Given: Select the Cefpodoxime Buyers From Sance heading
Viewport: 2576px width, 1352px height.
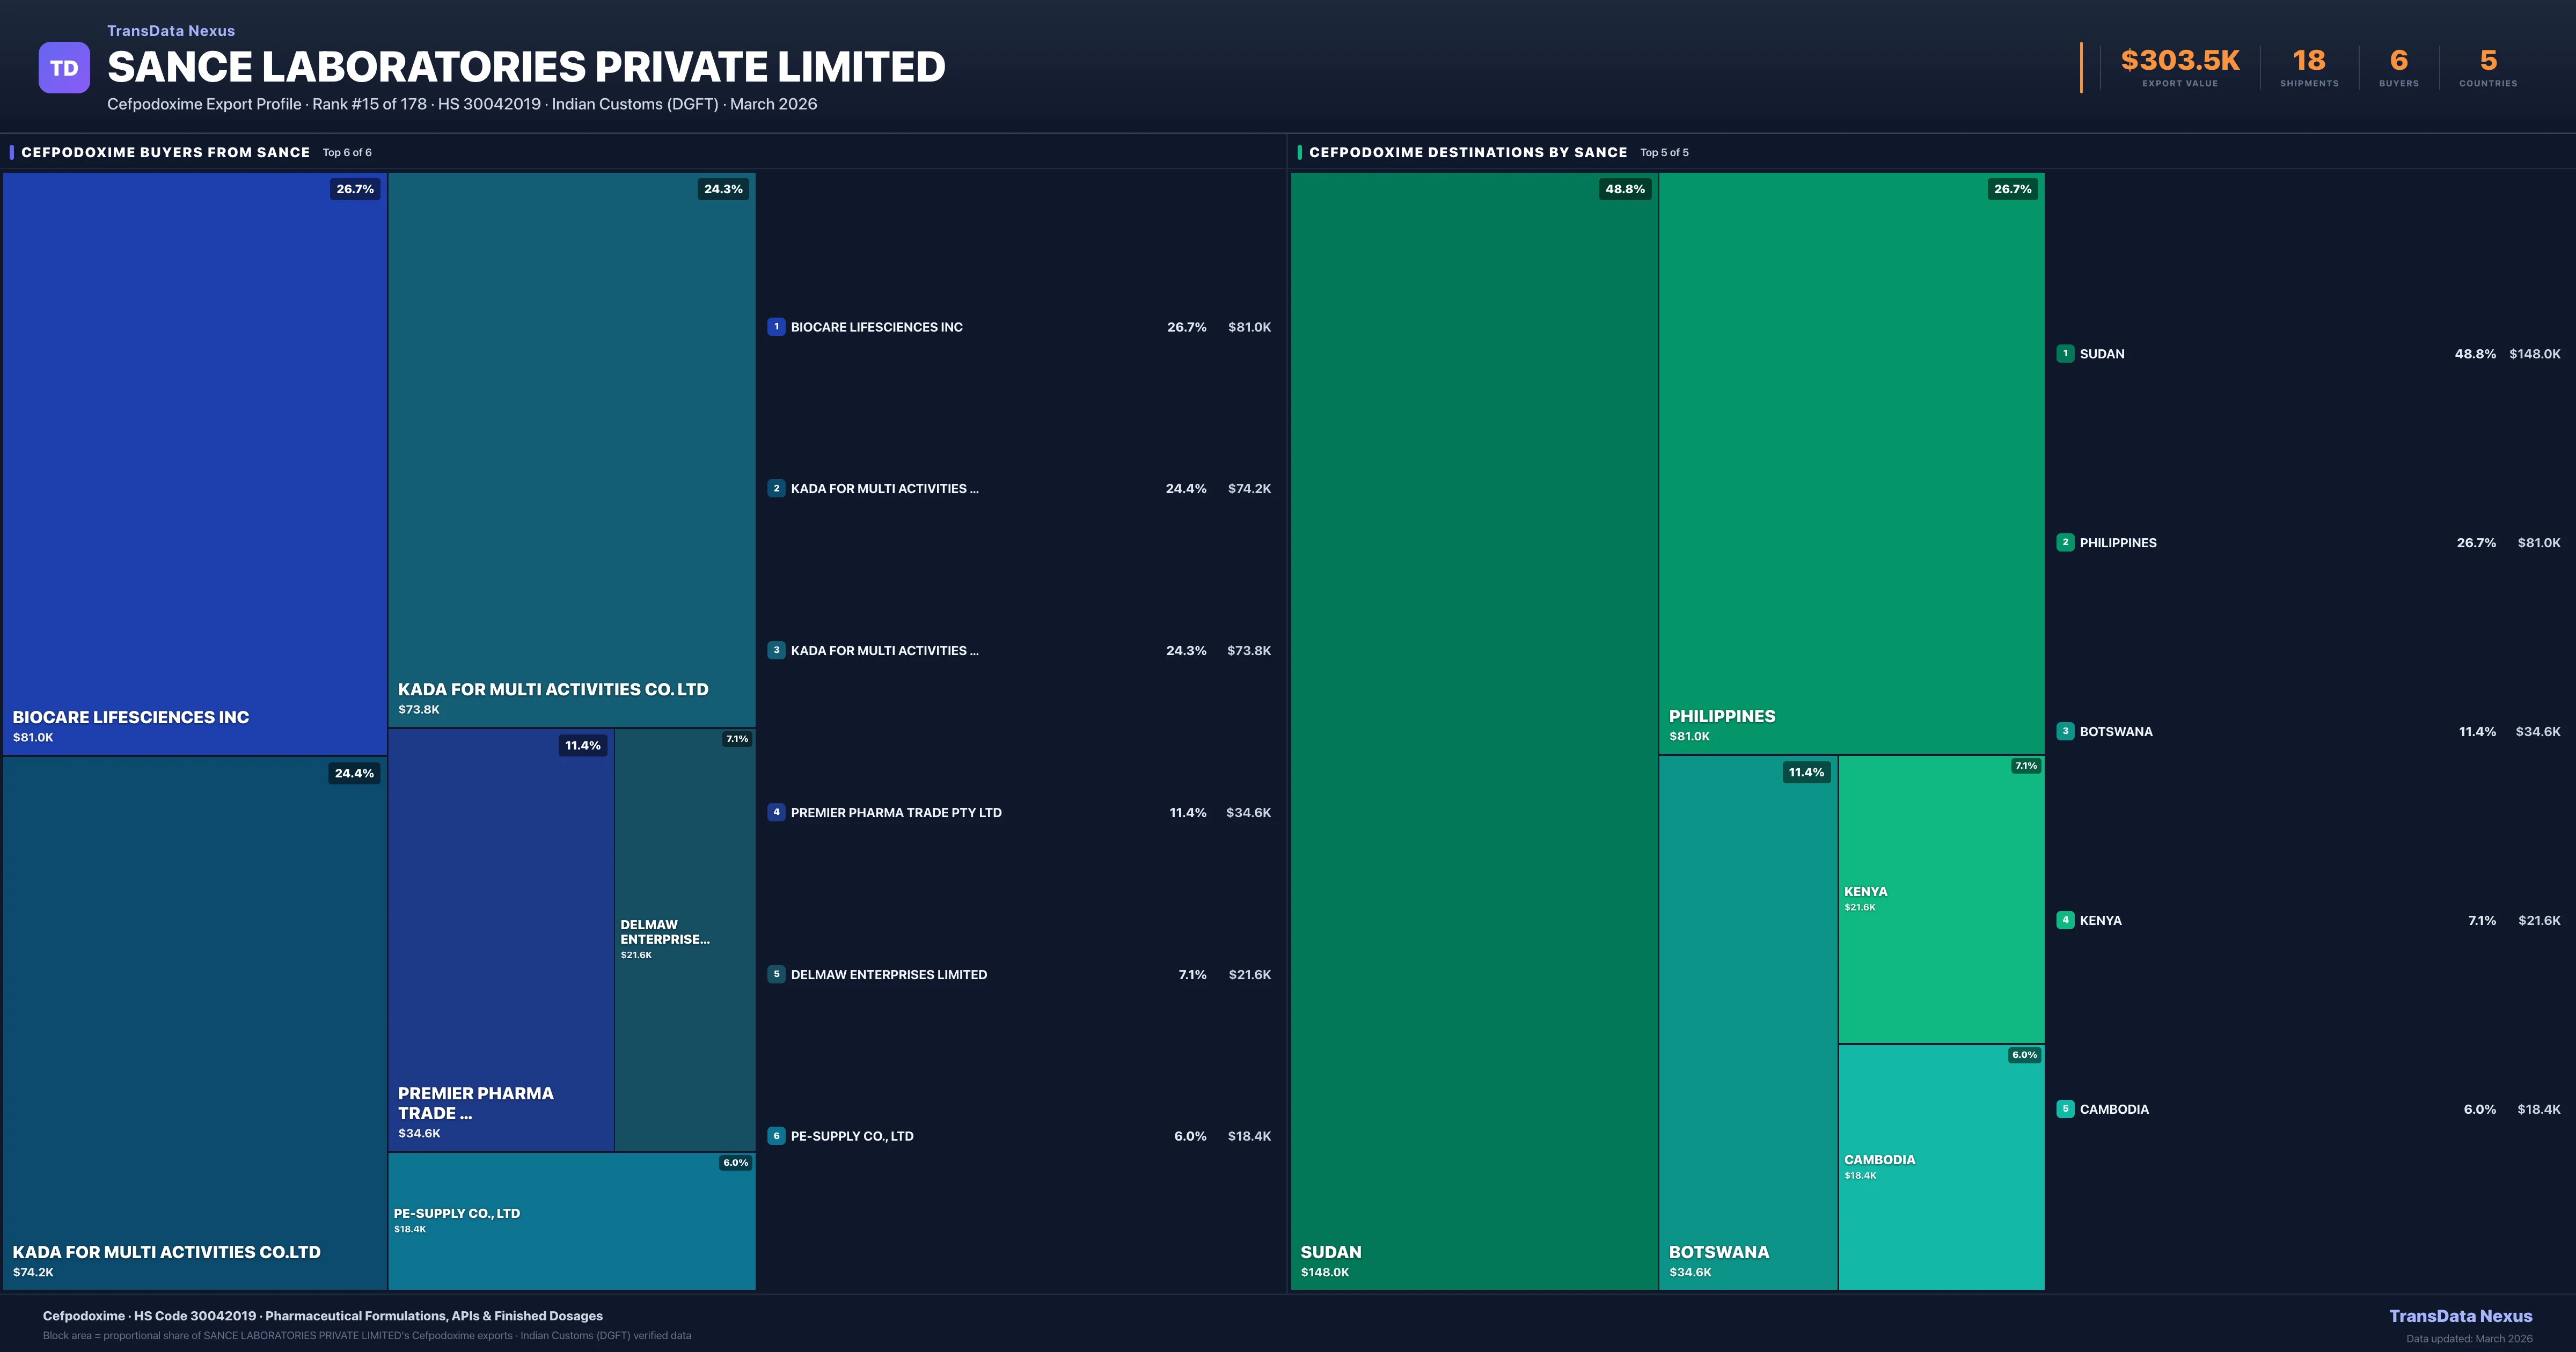Looking at the screenshot, I should click(166, 152).
